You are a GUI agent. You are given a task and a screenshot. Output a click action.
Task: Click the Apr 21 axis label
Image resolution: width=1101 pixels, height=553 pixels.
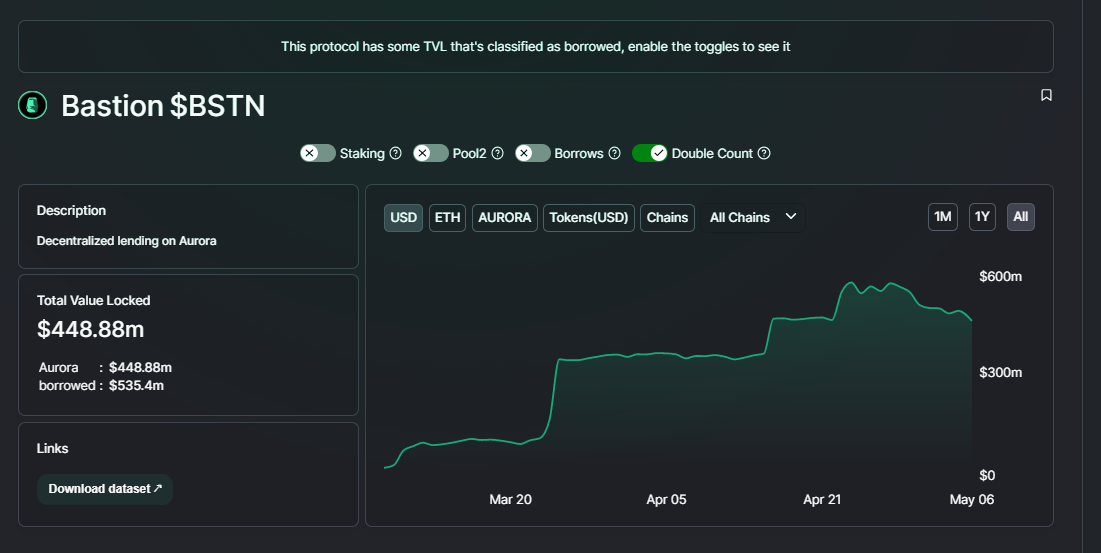point(822,500)
